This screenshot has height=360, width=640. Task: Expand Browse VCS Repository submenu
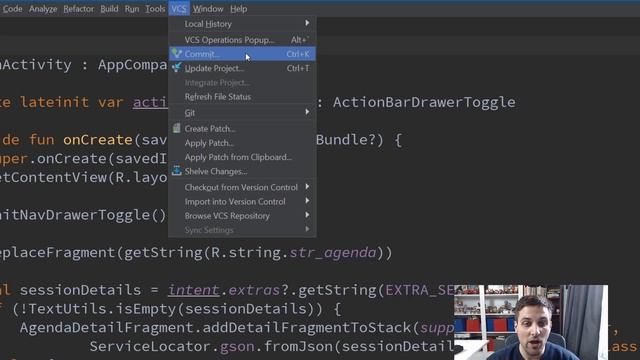242,216
